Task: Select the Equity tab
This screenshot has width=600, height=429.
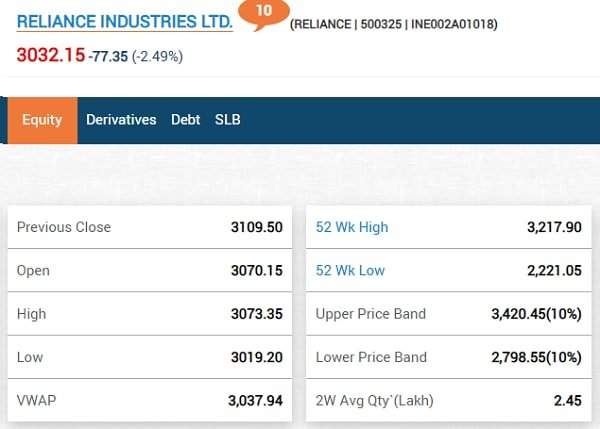Action: [42, 120]
